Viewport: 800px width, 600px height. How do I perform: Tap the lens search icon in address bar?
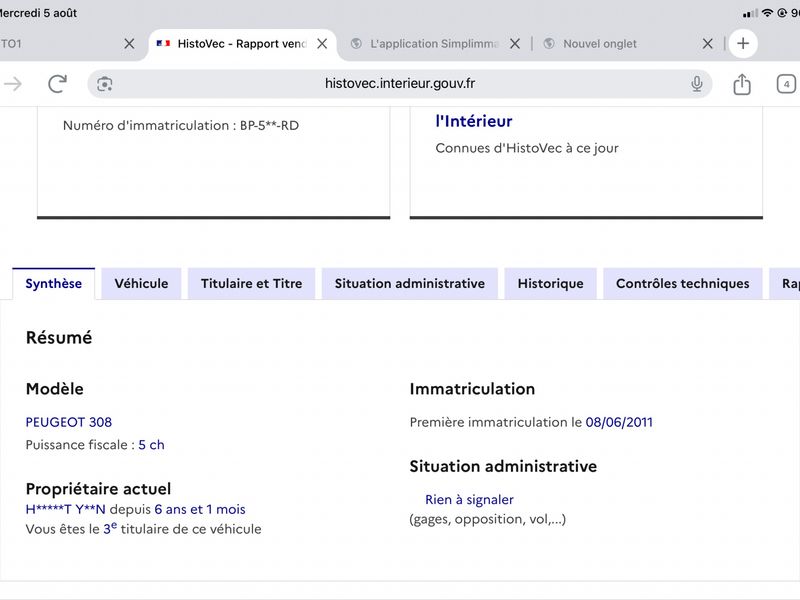coord(105,84)
